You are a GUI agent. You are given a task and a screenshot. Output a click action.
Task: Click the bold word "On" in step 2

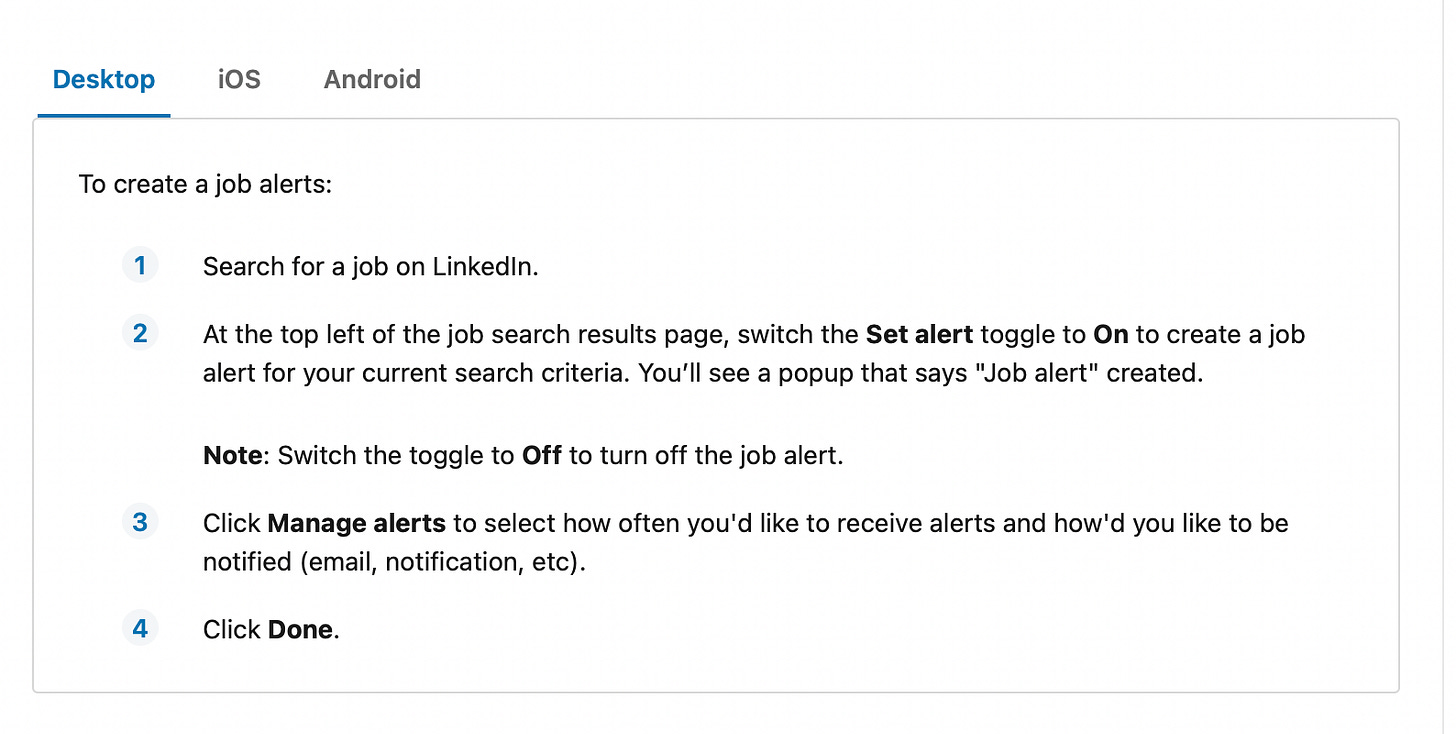pyautogui.click(x=1110, y=334)
